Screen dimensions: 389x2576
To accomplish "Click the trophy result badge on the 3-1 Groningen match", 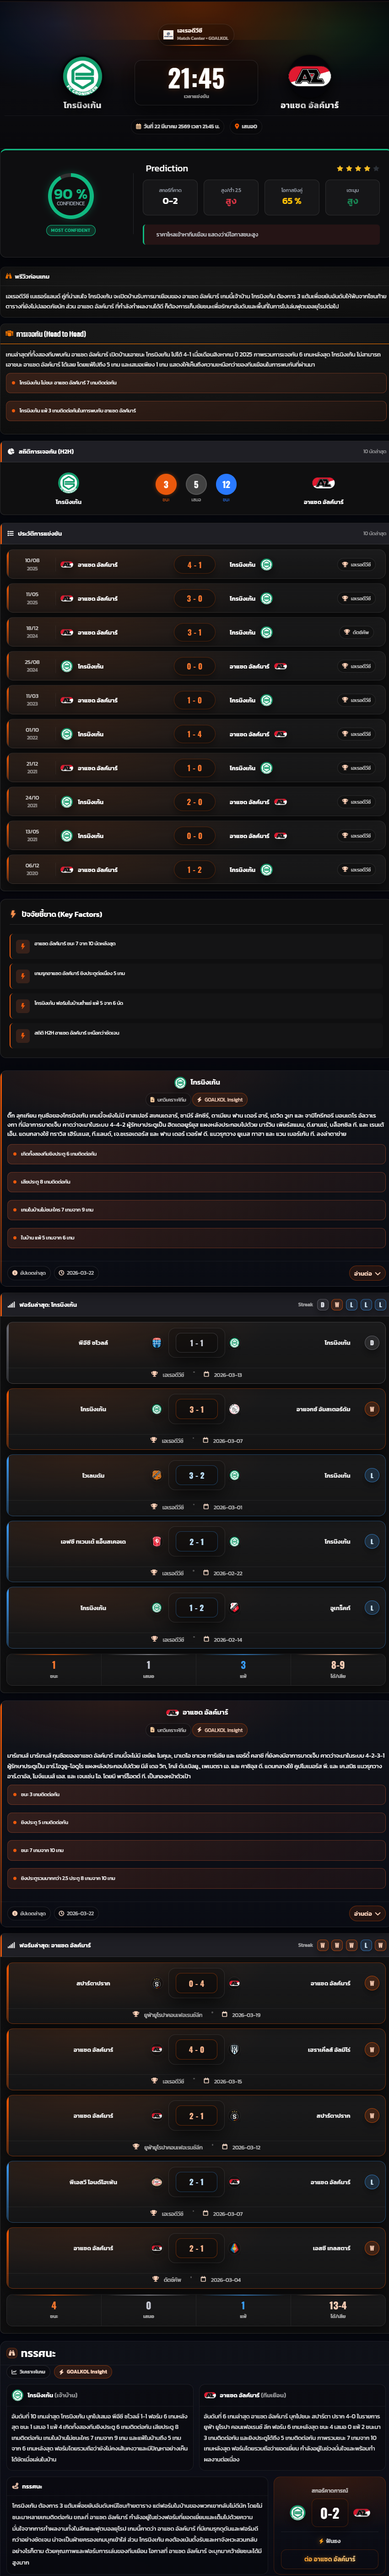I will coord(372,1409).
